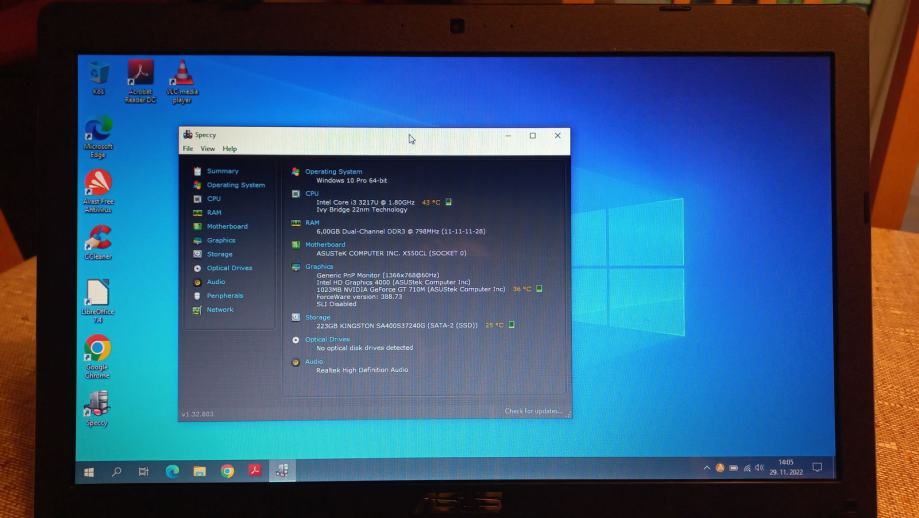This screenshot has height=518, width=919.
Task: Click the Audio heading link in summary
Action: (x=314, y=362)
